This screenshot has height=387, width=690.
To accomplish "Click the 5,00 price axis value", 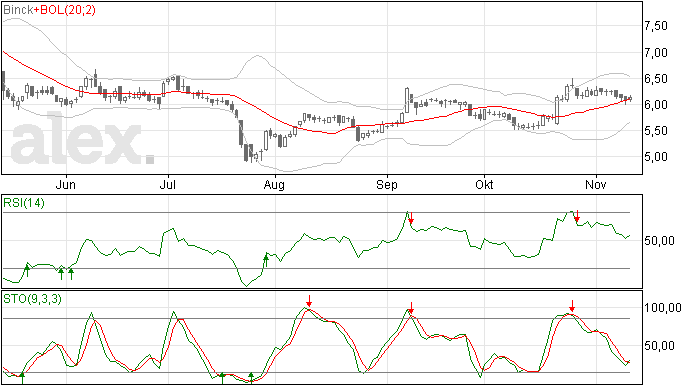I will (x=656, y=157).
